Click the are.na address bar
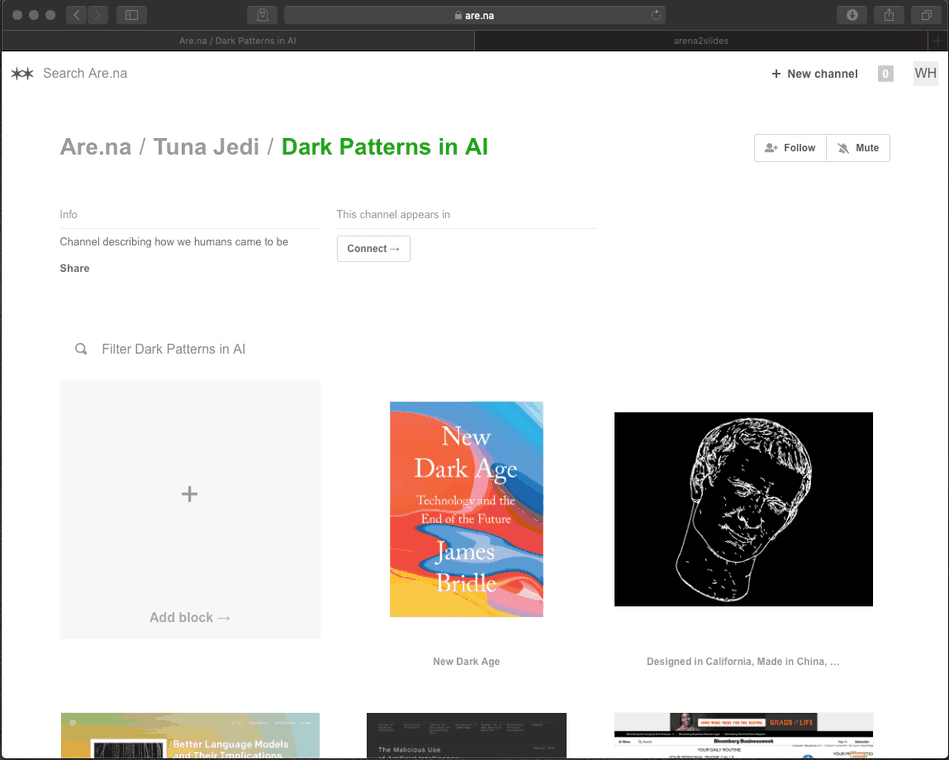949x760 pixels. pyautogui.click(x=474, y=15)
